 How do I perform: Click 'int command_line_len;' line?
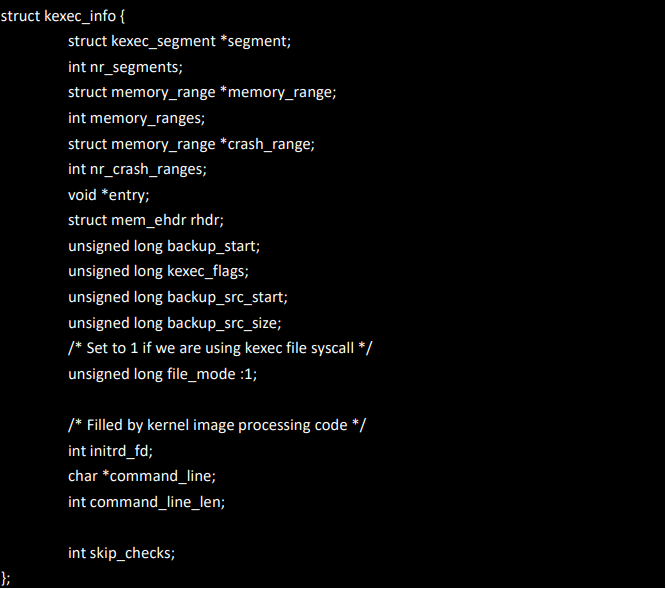pyautogui.click(x=147, y=502)
